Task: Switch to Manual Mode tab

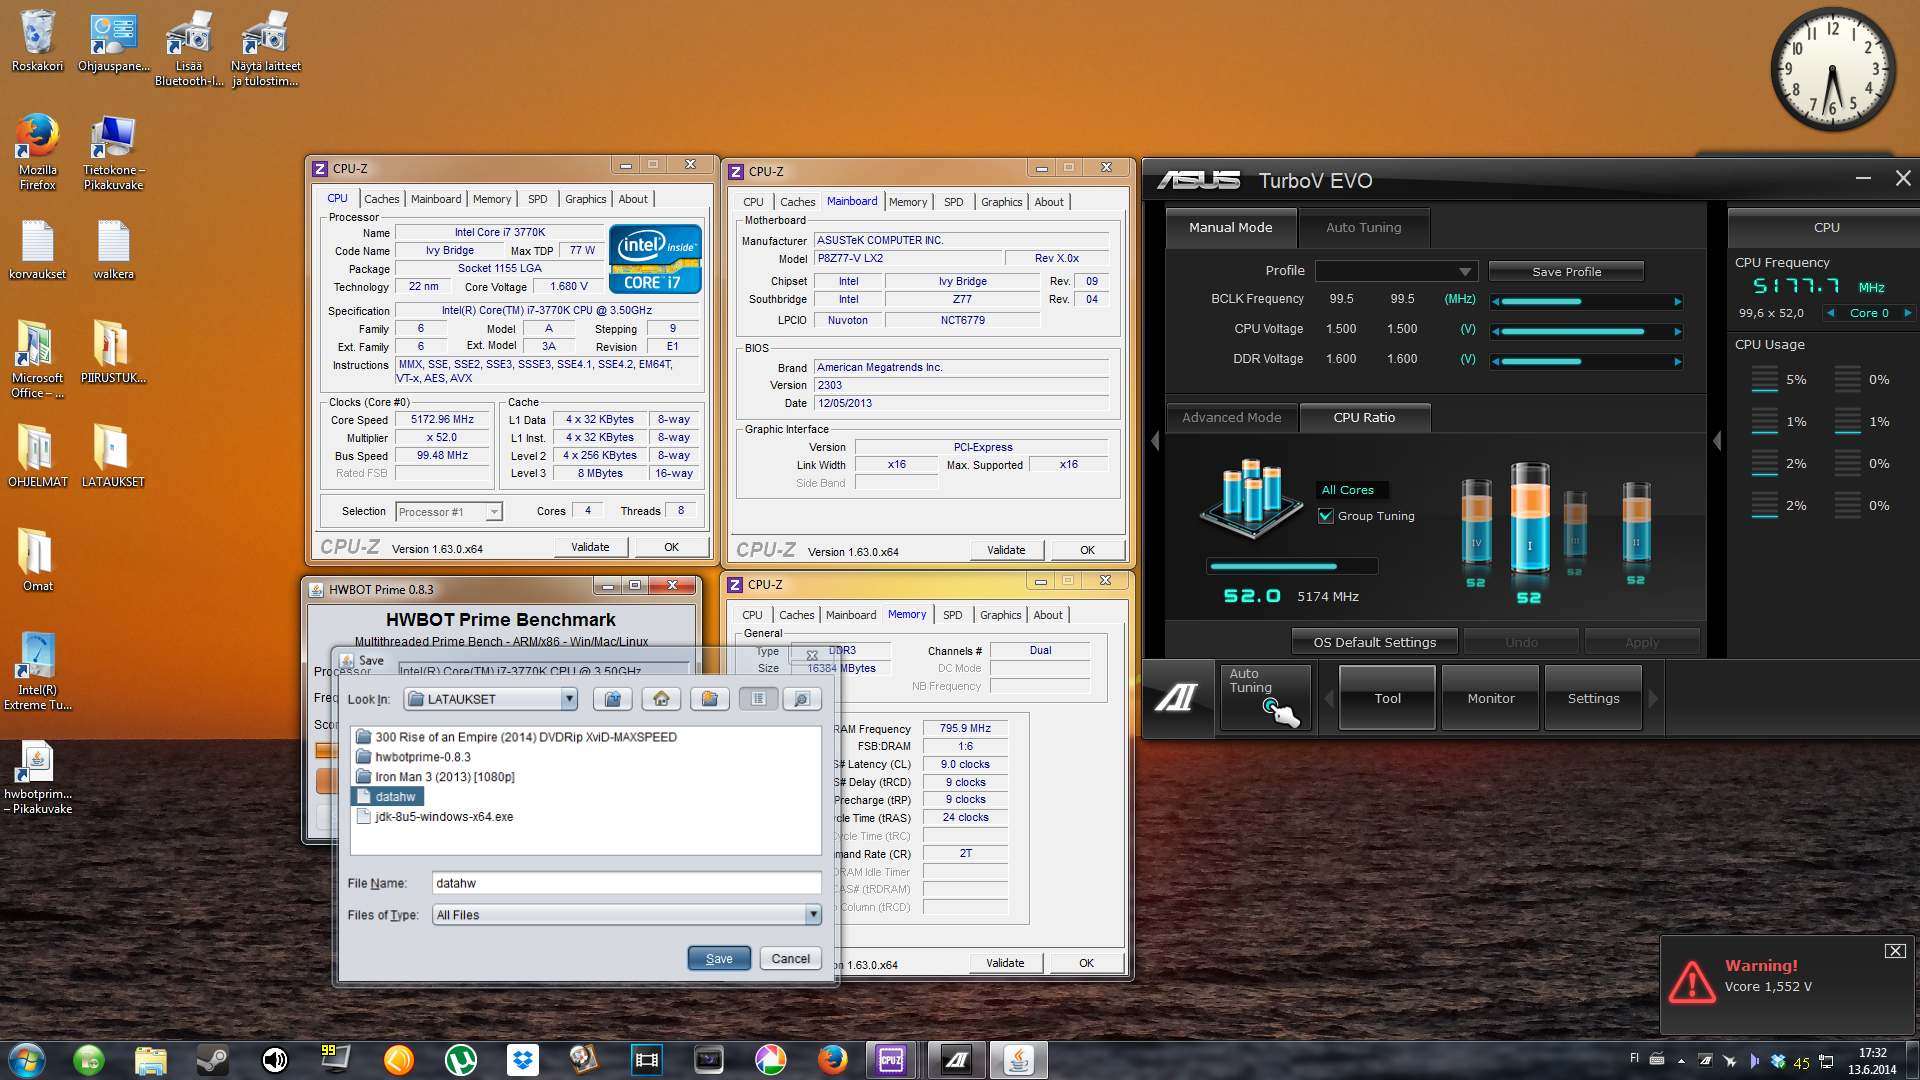Action: (1230, 228)
